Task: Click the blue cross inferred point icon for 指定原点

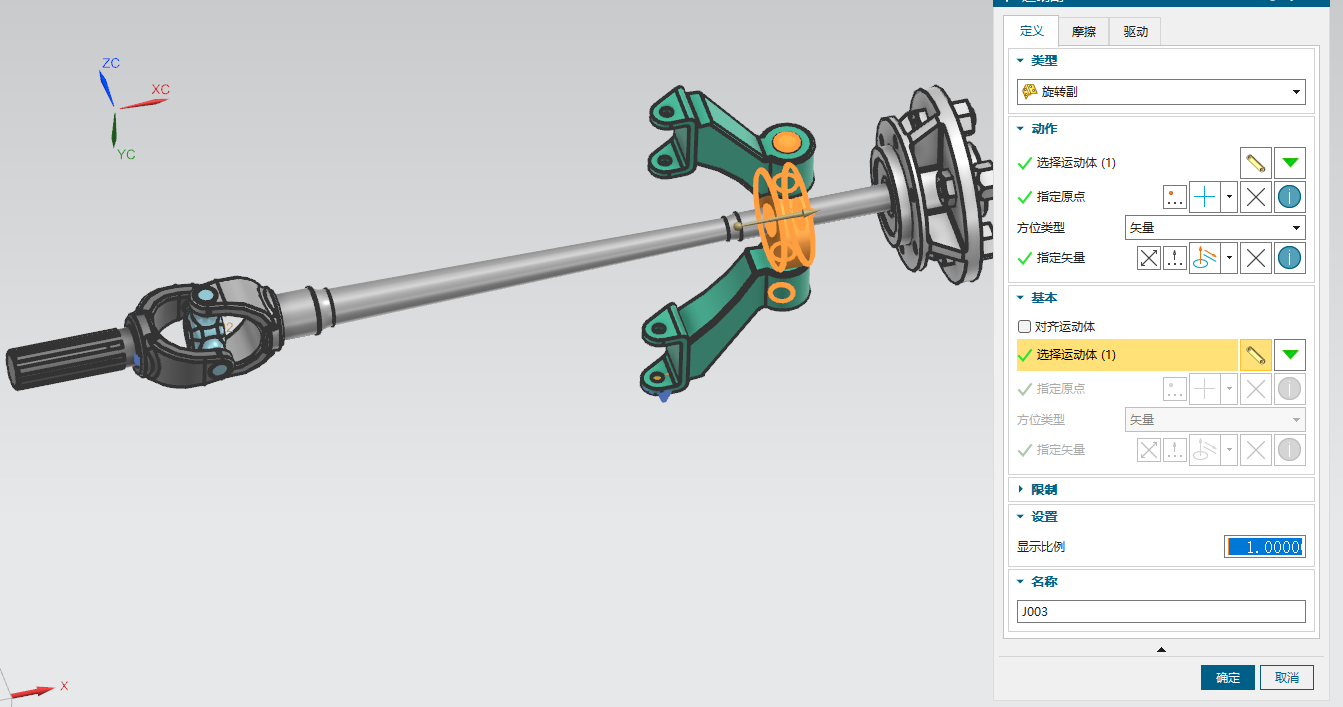Action: coord(1206,198)
